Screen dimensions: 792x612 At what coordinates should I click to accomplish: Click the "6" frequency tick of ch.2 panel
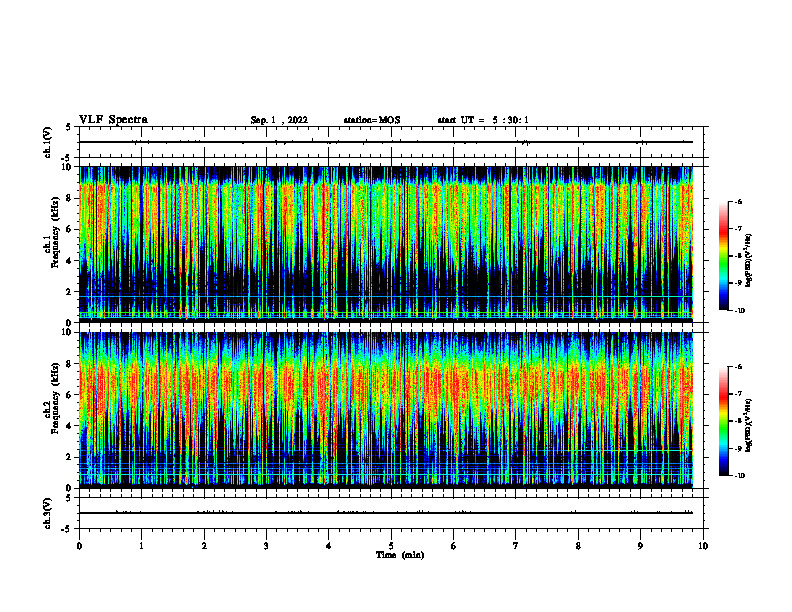tap(69, 395)
